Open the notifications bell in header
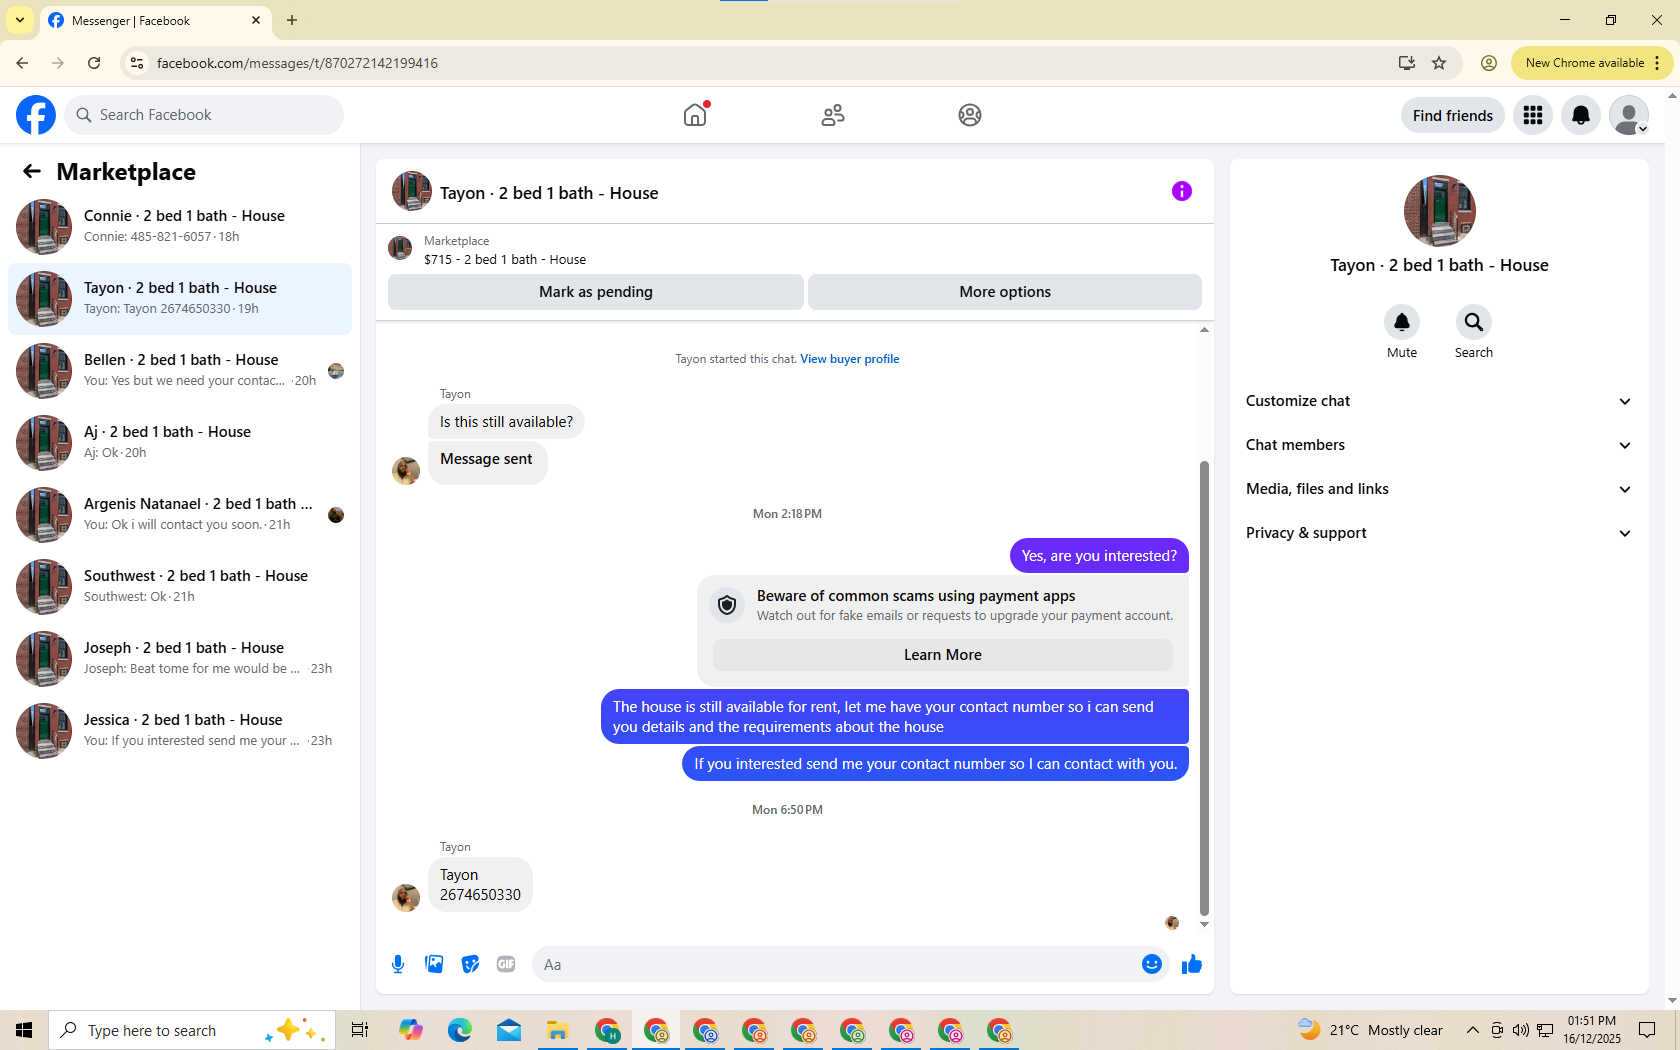Image resolution: width=1680 pixels, height=1050 pixels. [1581, 115]
